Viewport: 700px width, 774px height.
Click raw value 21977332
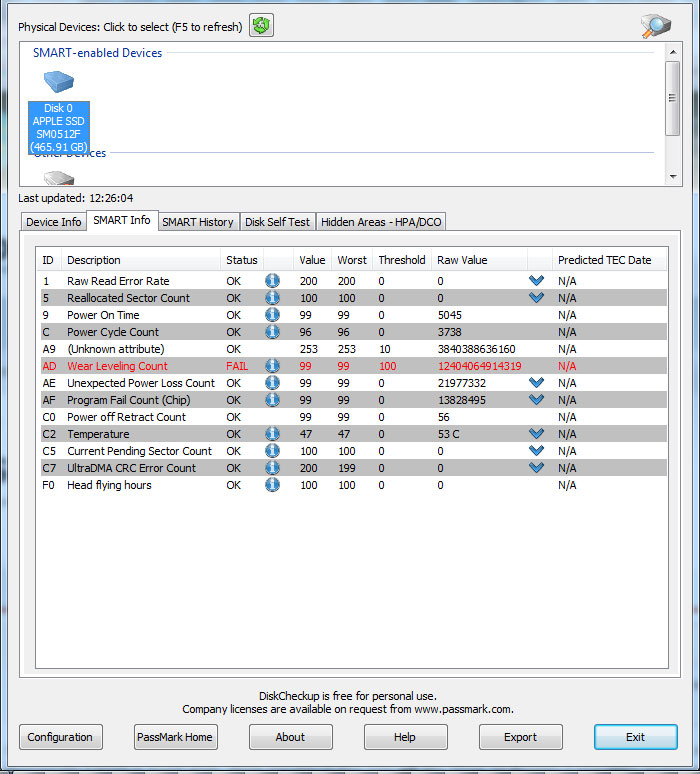tap(462, 383)
